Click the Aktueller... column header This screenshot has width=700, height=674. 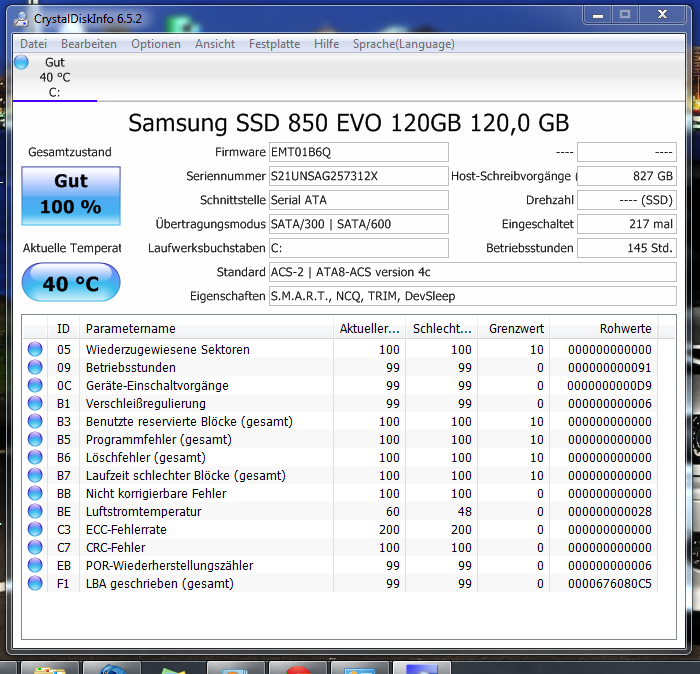(x=369, y=329)
